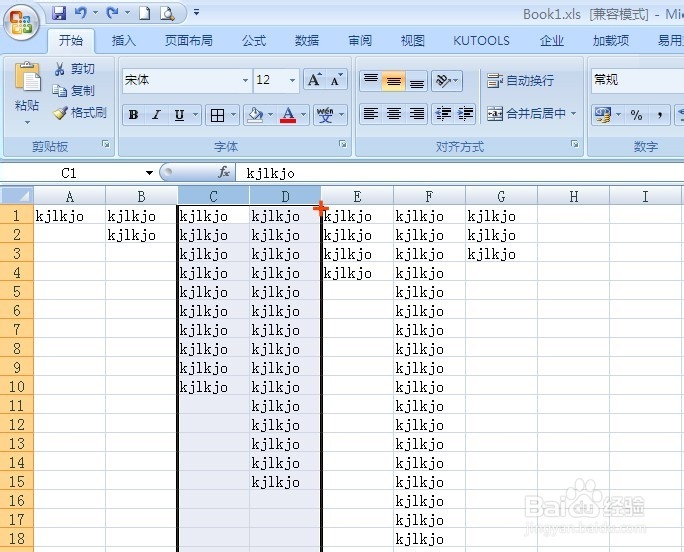Click the 合并后居中 merge and center button
684x552 pixels.
click(527, 113)
